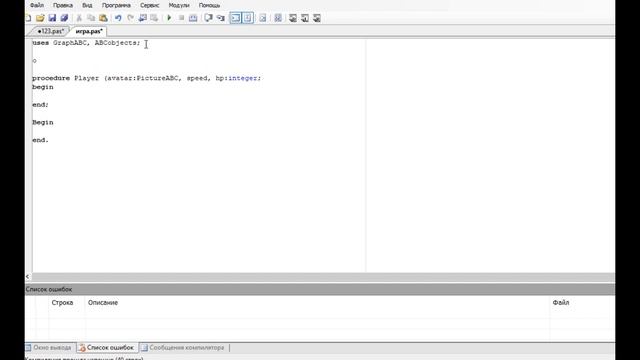This screenshot has width=640, height=360.
Task: Click on the 'procedure Player' code line
Action: click(147, 78)
